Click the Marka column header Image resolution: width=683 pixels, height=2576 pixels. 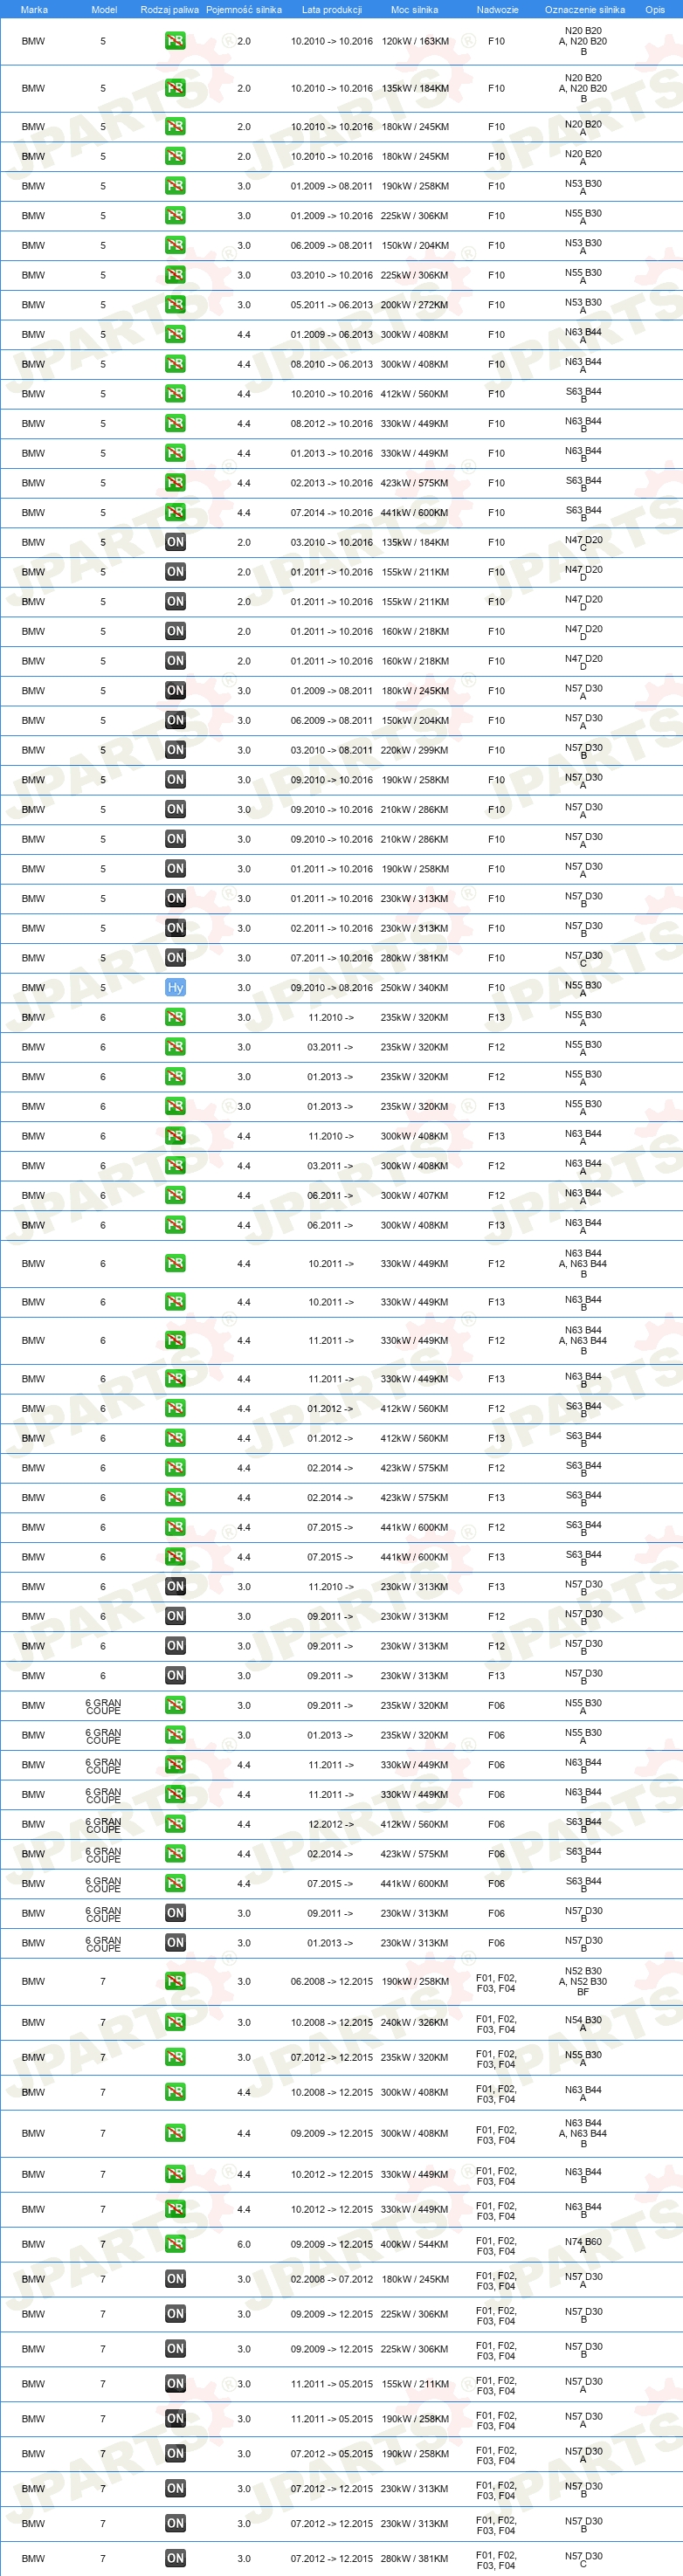click(34, 9)
